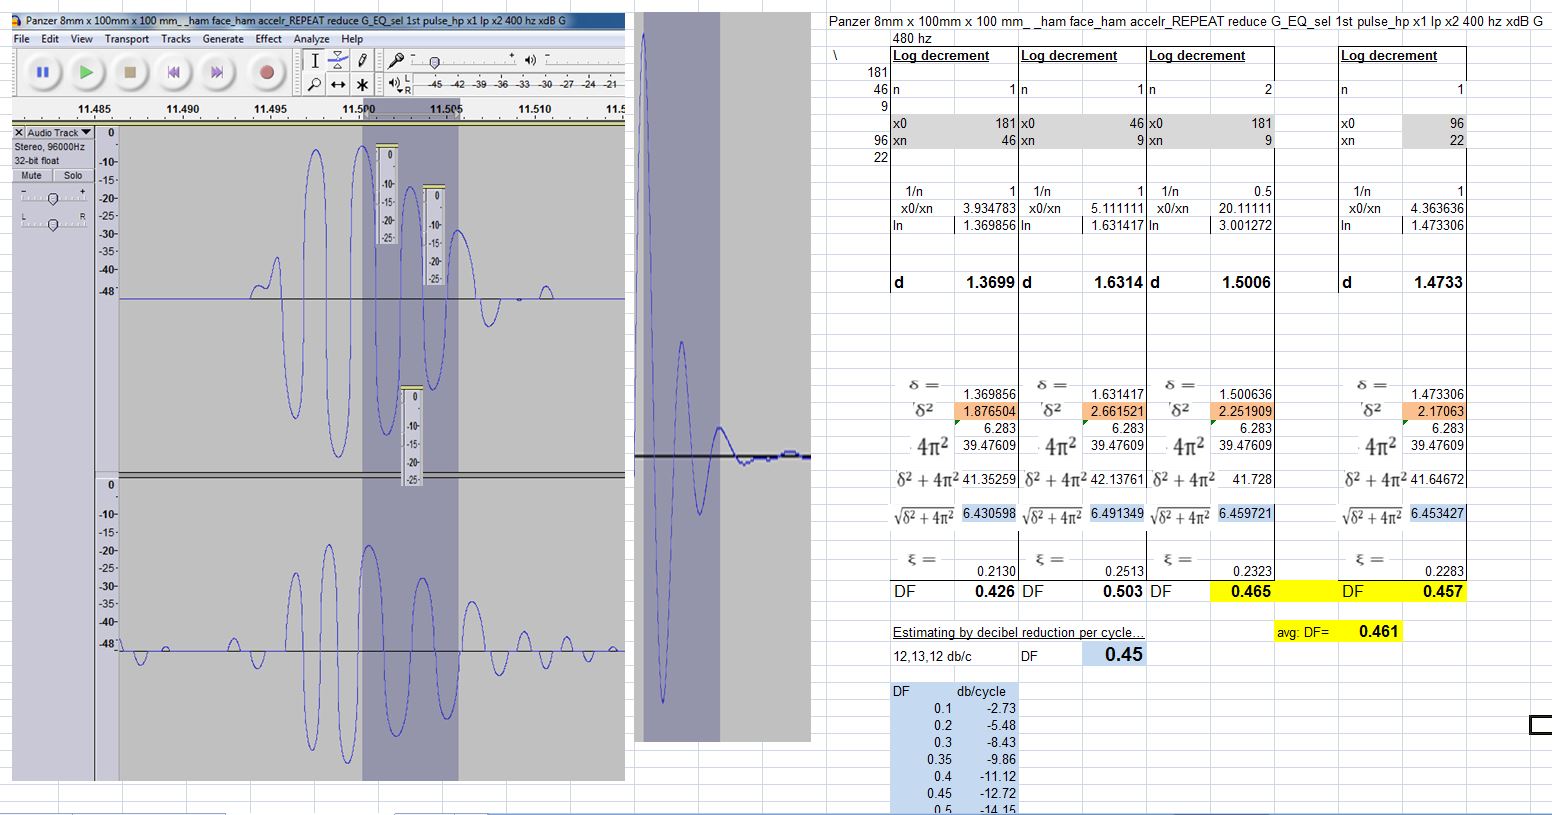Select the Time Shift tool

pos(340,85)
